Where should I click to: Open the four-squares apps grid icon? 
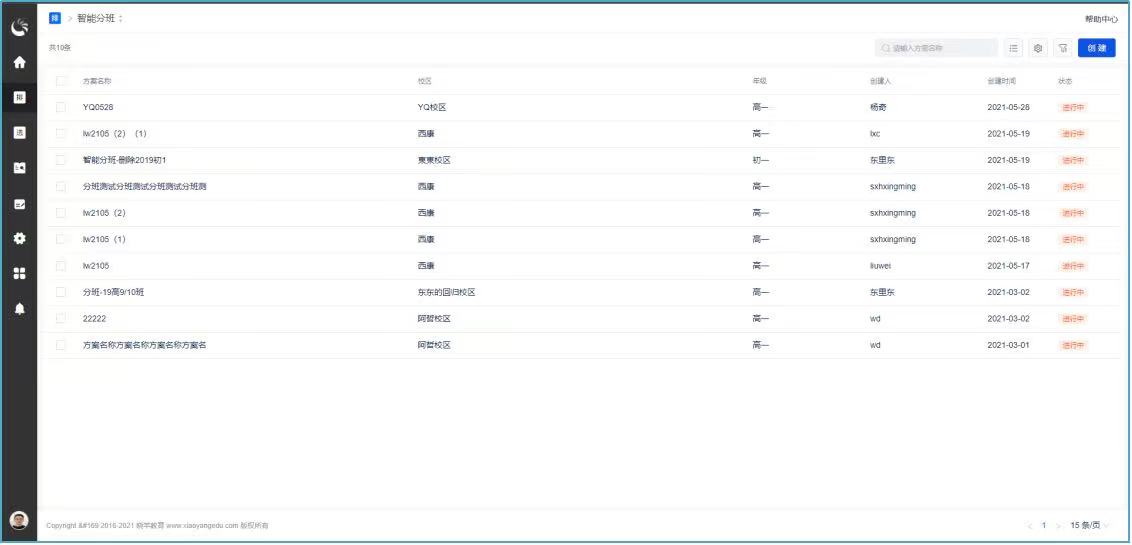coord(19,274)
